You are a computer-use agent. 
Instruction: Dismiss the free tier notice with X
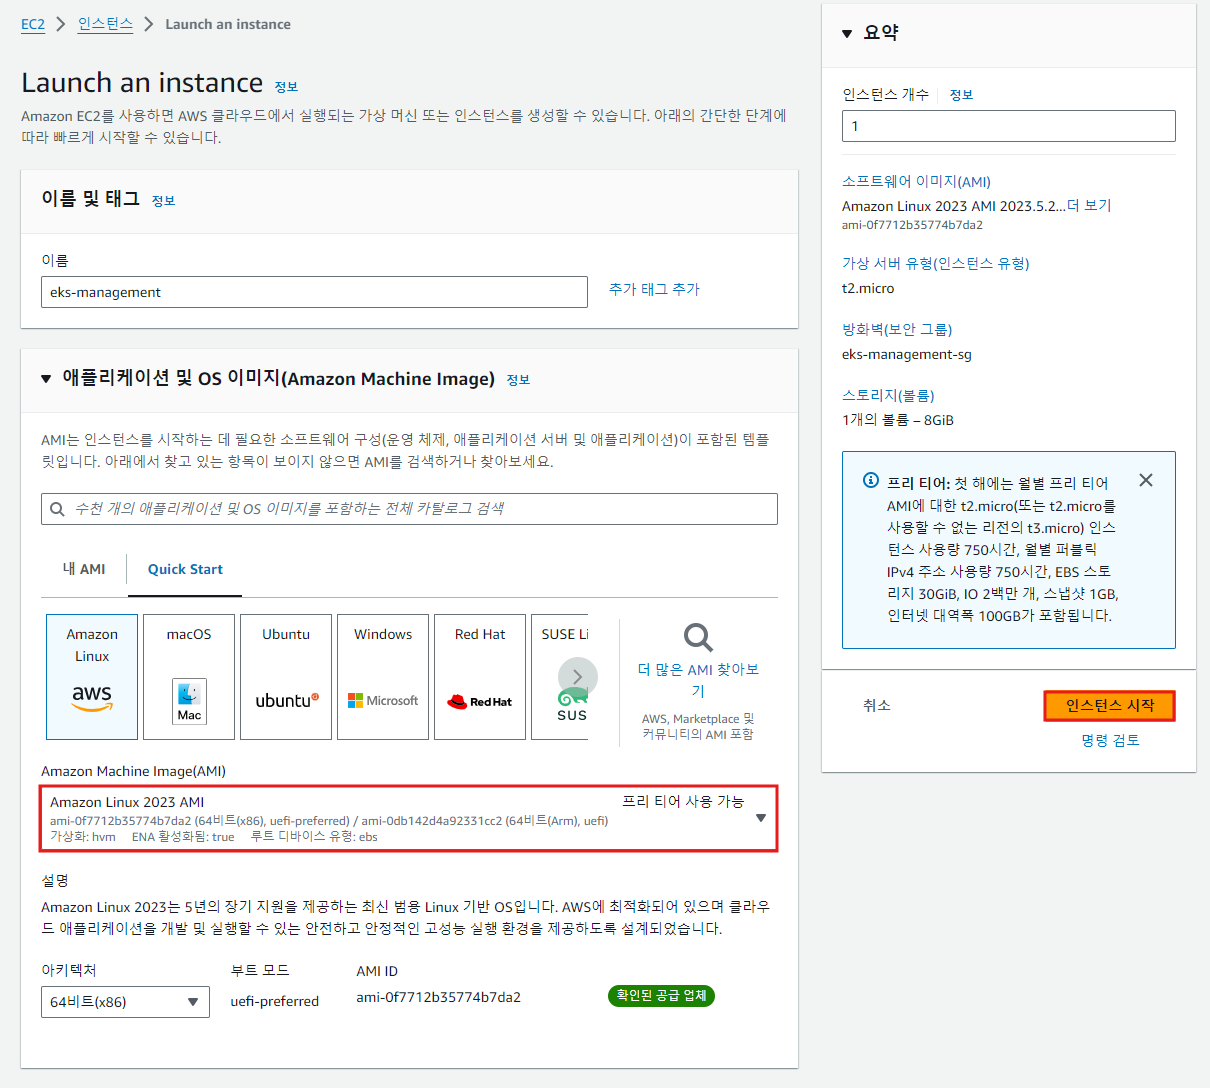click(x=1146, y=481)
